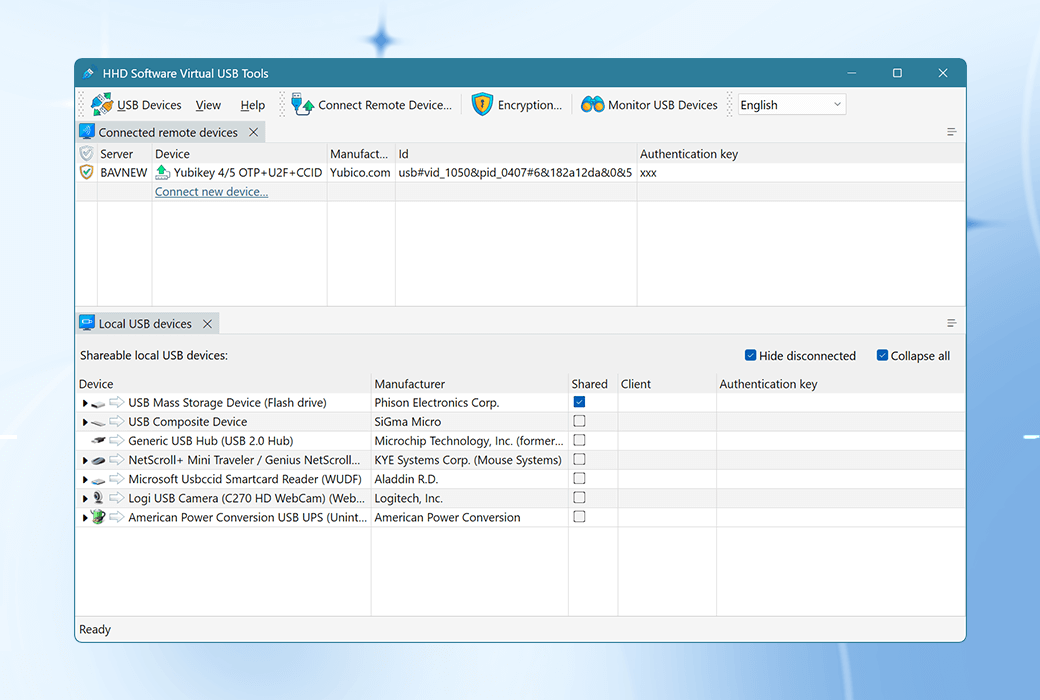This screenshot has height=700, width=1040.
Task: Open the Local USB devices panel options icon
Action: [951, 322]
